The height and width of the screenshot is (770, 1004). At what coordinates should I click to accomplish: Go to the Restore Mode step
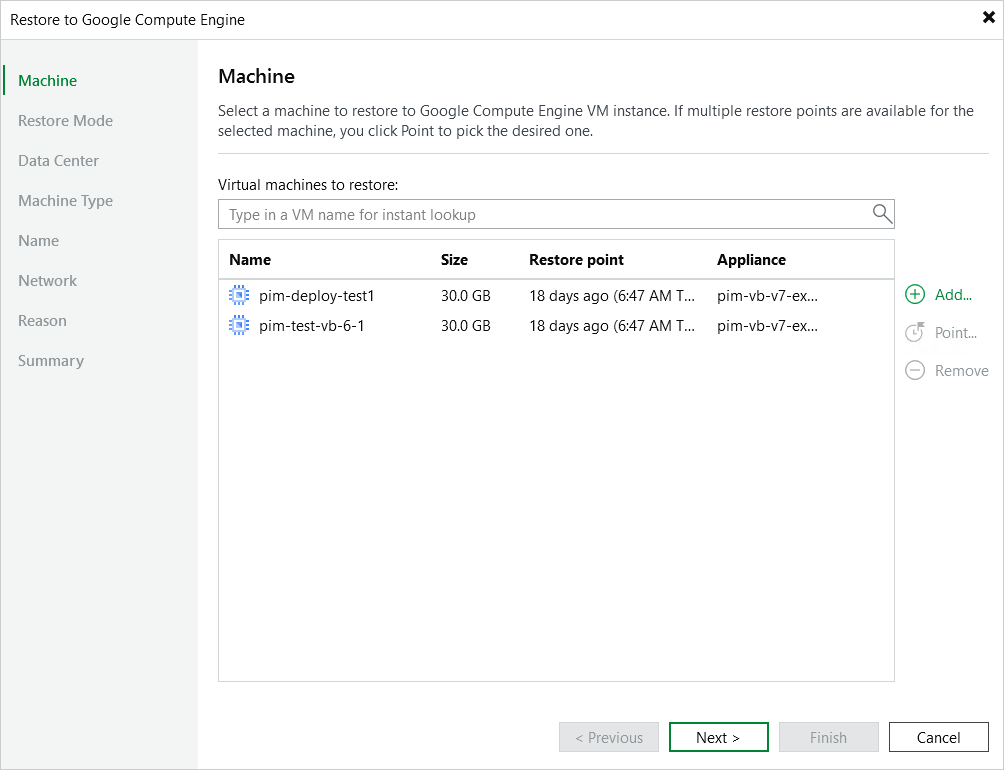coord(65,120)
